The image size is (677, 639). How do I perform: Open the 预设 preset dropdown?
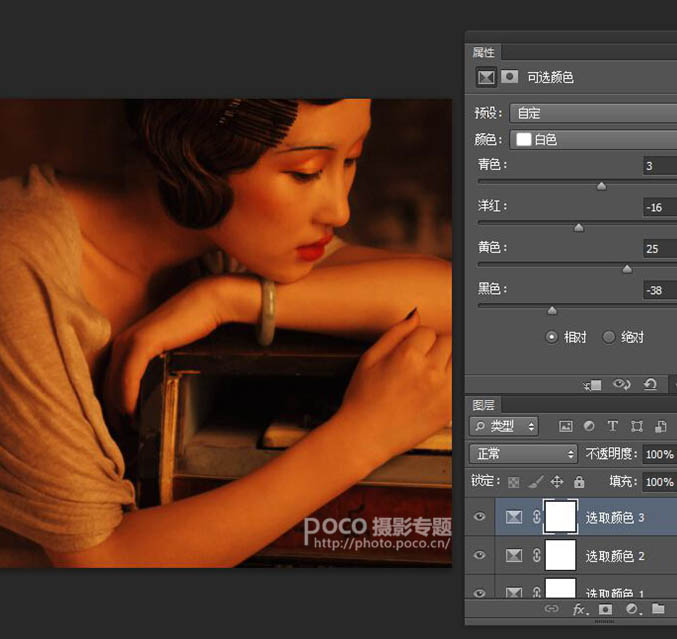click(x=592, y=113)
